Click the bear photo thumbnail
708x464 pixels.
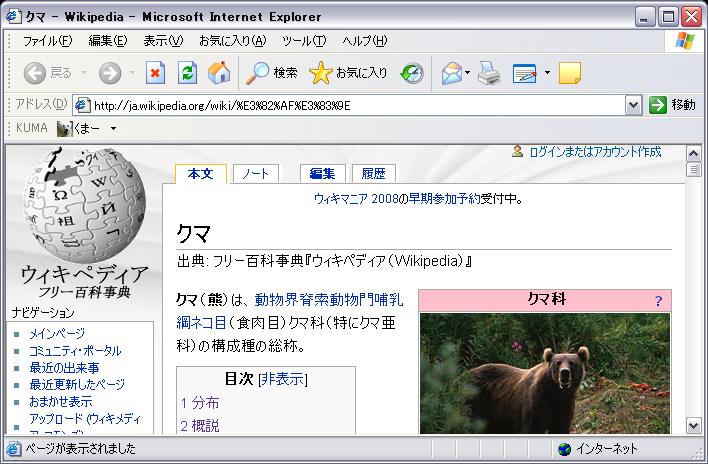pyautogui.click(x=545, y=373)
